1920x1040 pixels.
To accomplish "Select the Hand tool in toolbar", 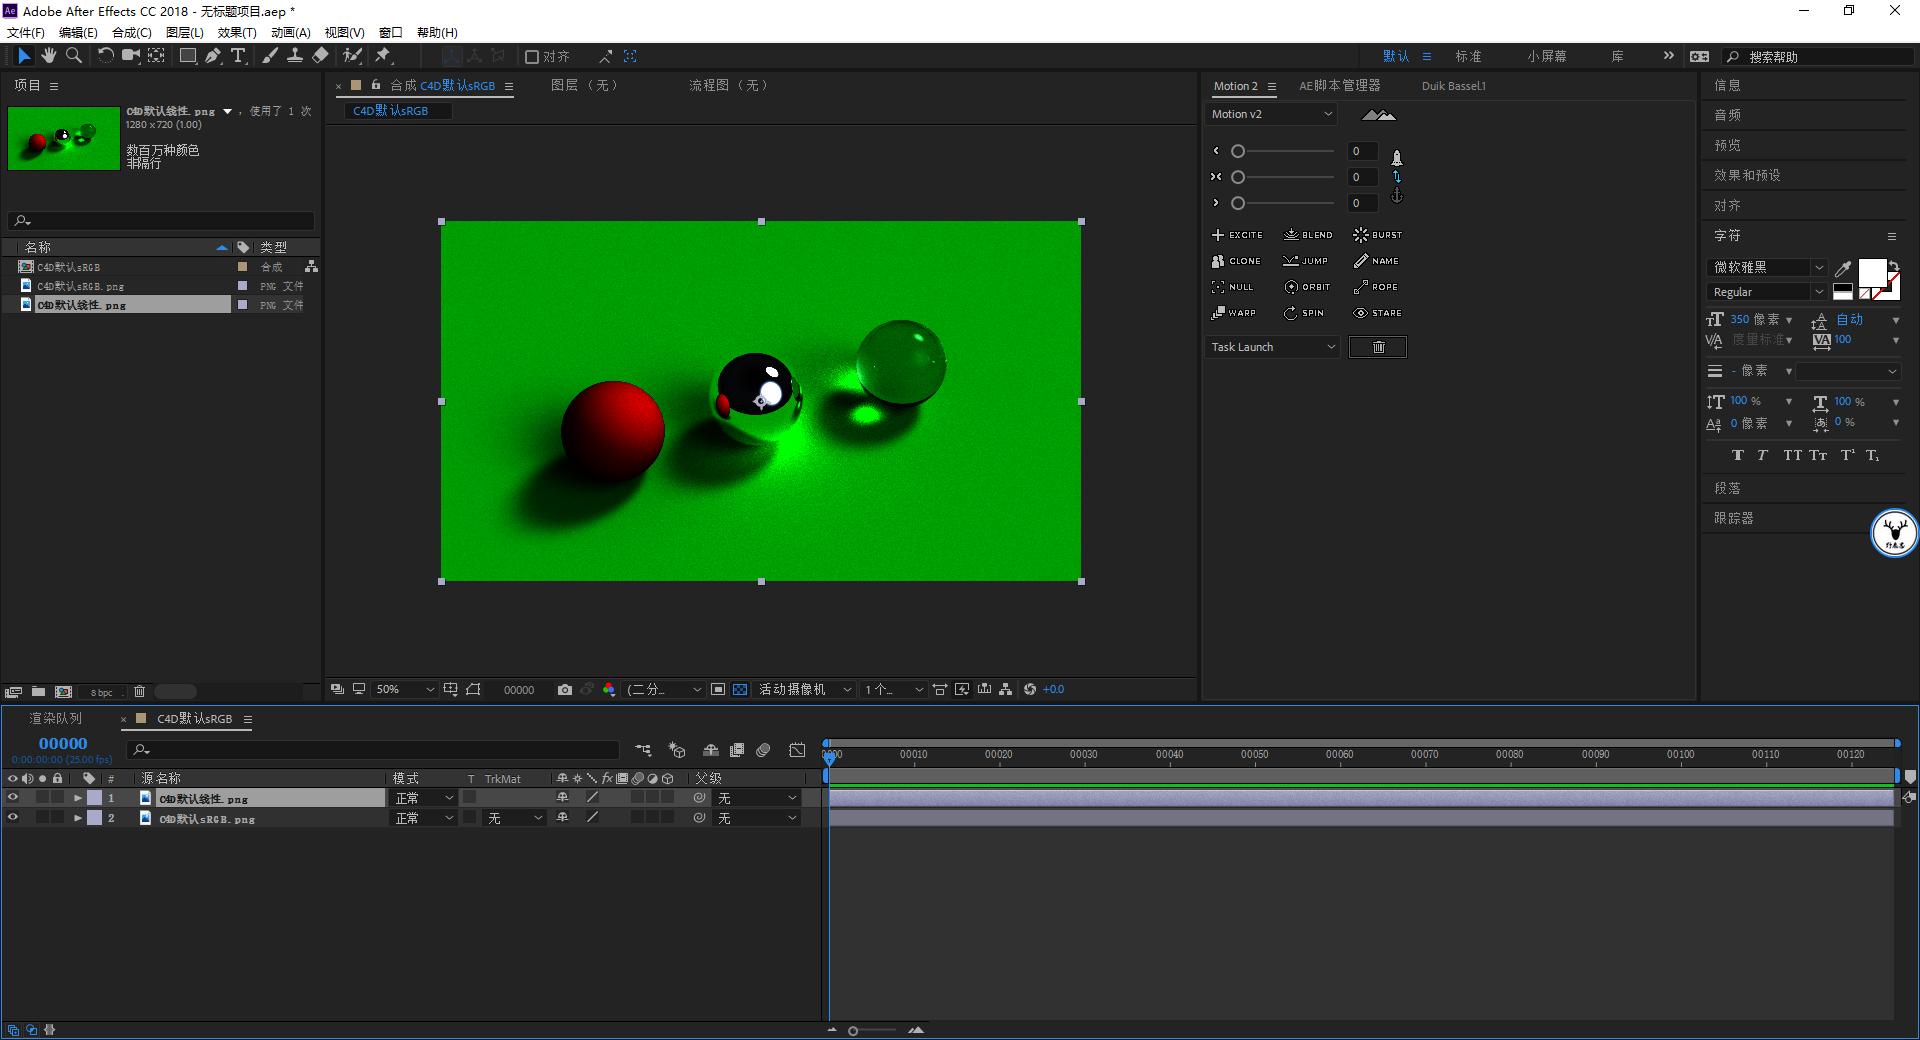I will (48, 56).
